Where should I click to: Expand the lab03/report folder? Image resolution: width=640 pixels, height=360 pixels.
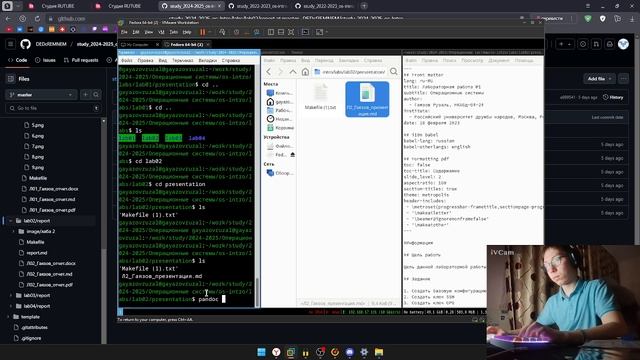pyautogui.click(x=11, y=295)
